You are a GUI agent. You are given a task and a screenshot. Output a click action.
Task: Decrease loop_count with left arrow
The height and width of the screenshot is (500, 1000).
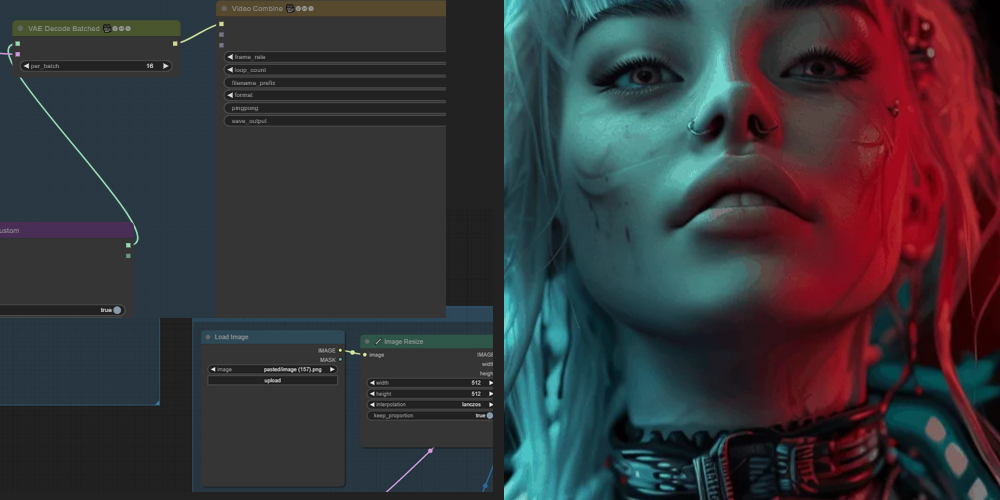[230, 70]
